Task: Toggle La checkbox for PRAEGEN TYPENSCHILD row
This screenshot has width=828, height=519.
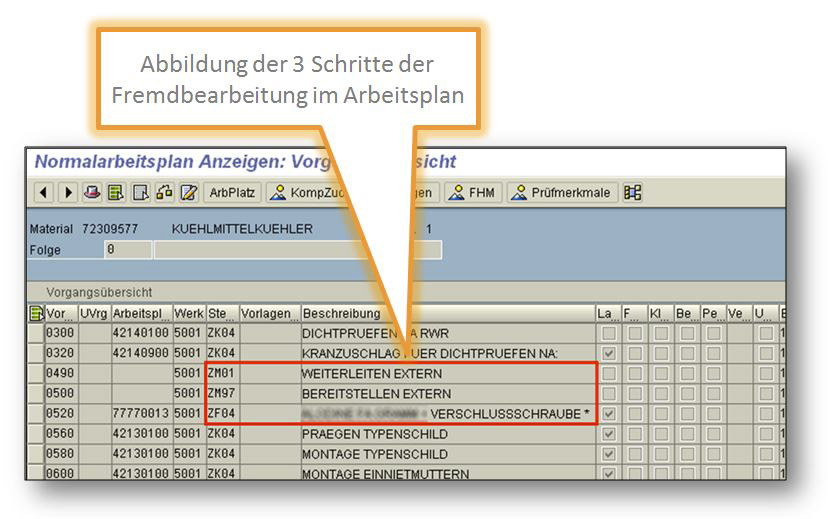Action: point(608,434)
